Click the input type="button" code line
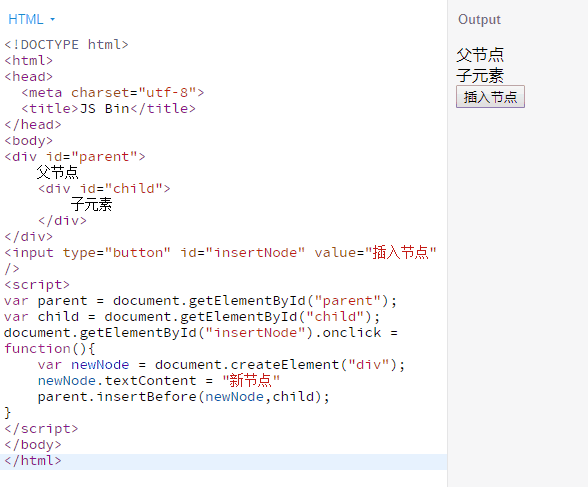 tap(220, 253)
